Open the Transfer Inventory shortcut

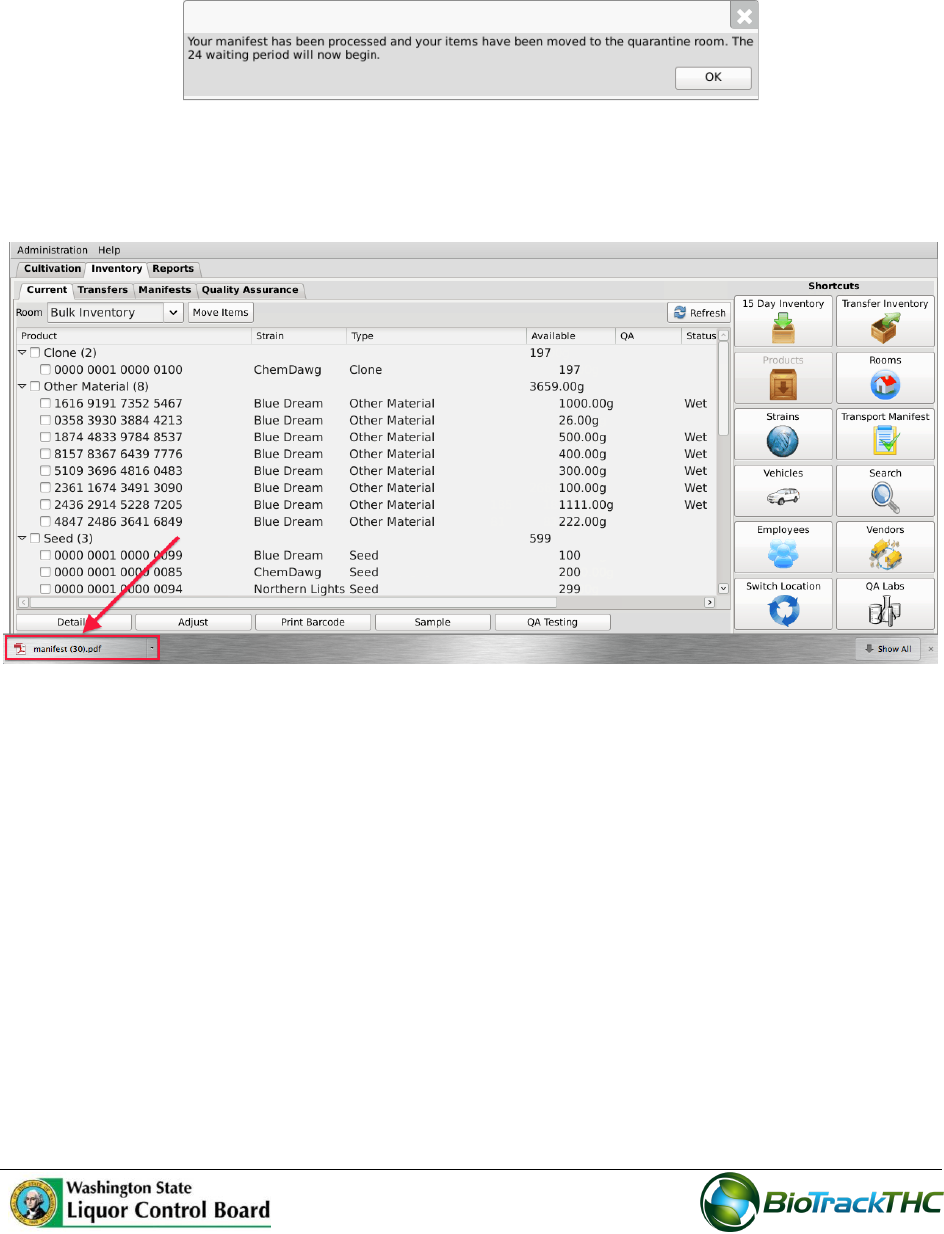(x=885, y=321)
